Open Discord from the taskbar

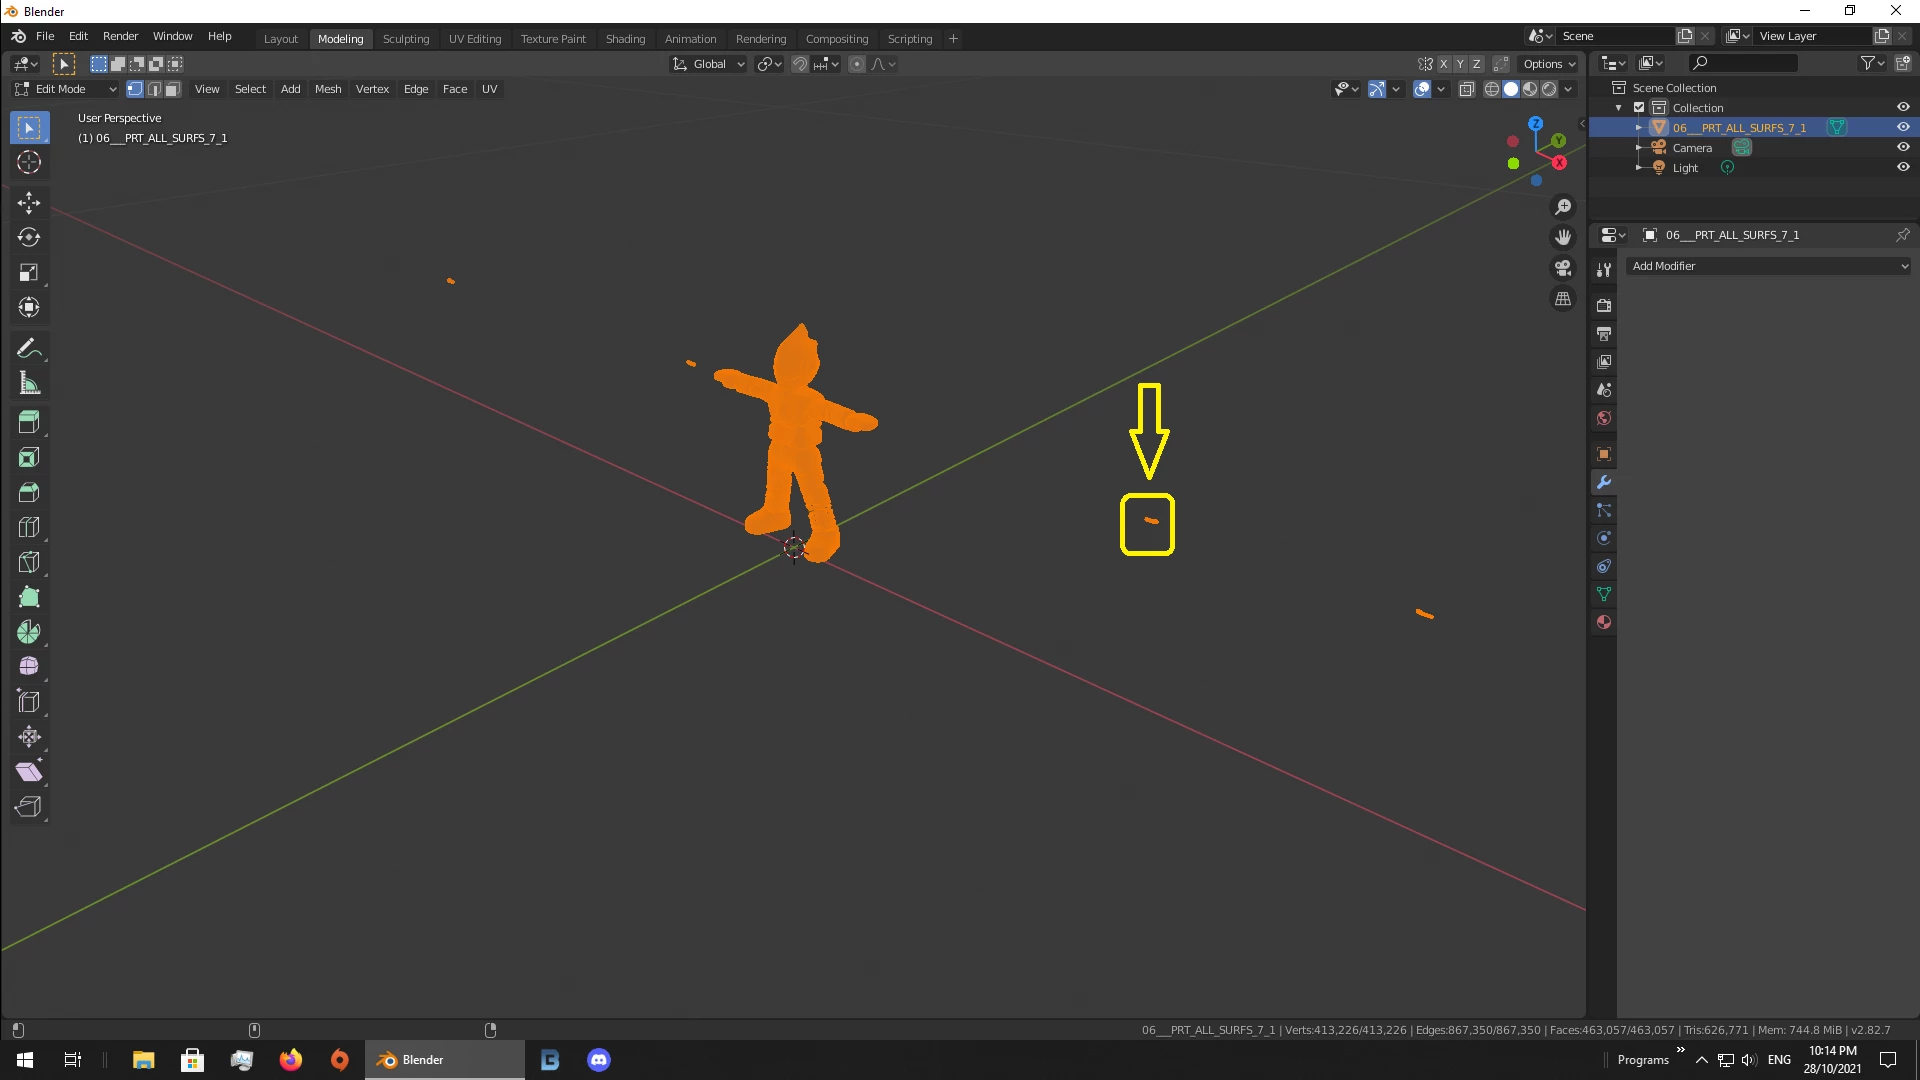point(598,1060)
